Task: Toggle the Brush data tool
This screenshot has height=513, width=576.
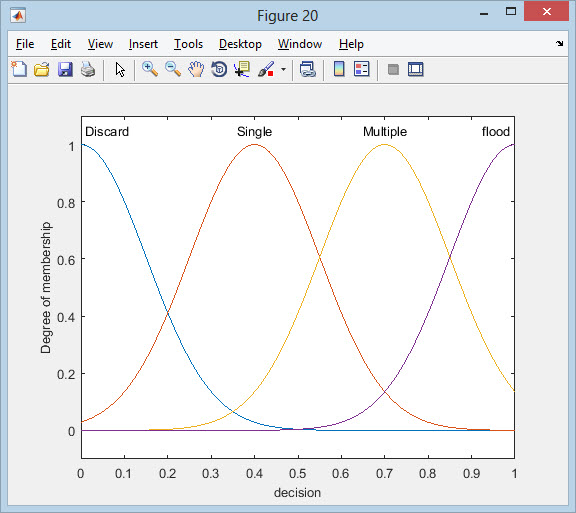Action: pyautogui.click(x=266, y=69)
